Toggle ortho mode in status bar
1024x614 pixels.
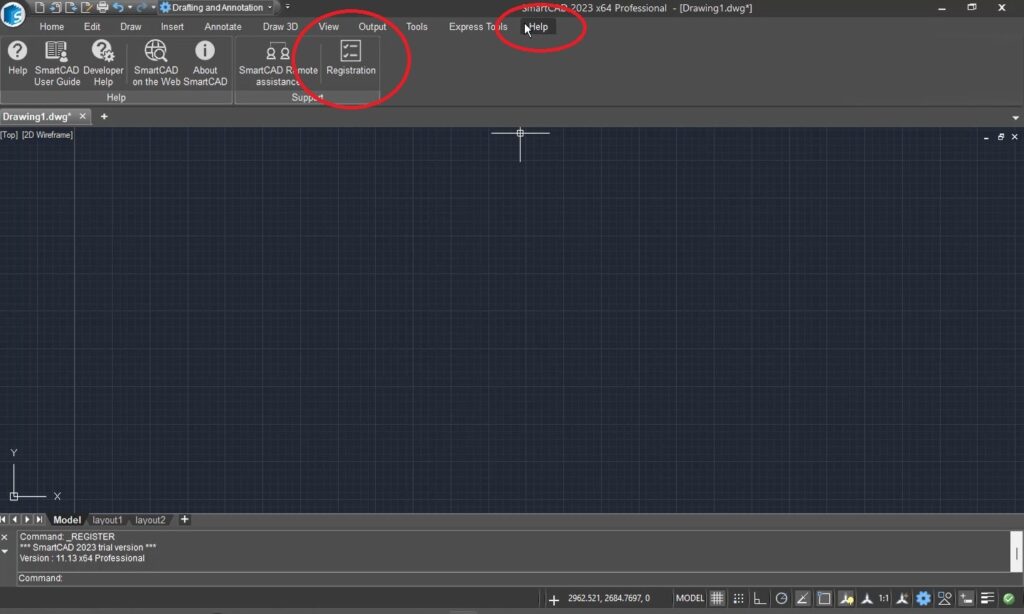point(760,598)
